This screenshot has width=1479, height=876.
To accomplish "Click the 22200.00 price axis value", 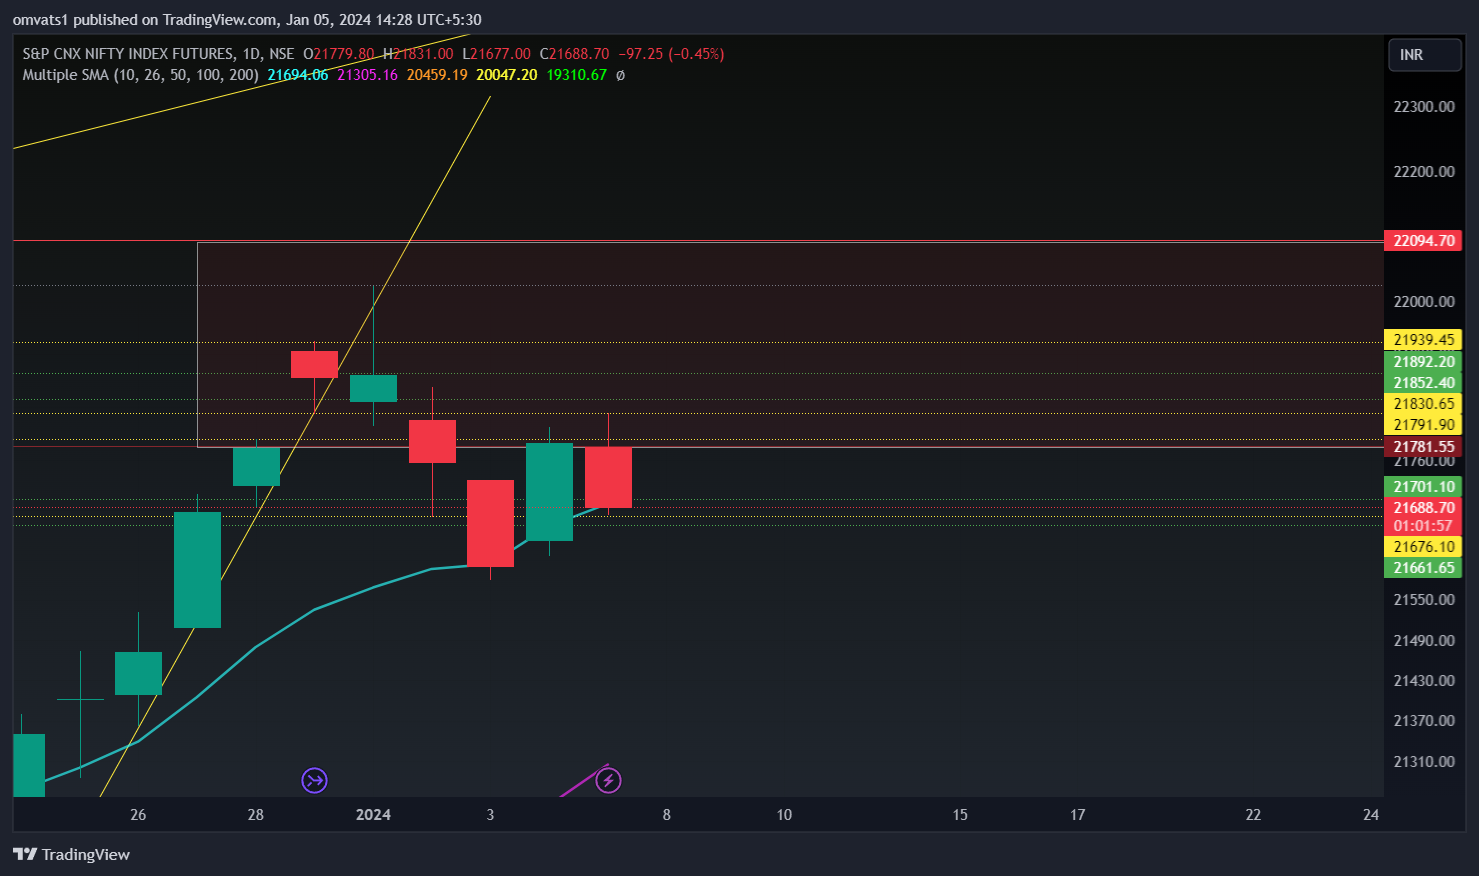I will (1424, 172).
